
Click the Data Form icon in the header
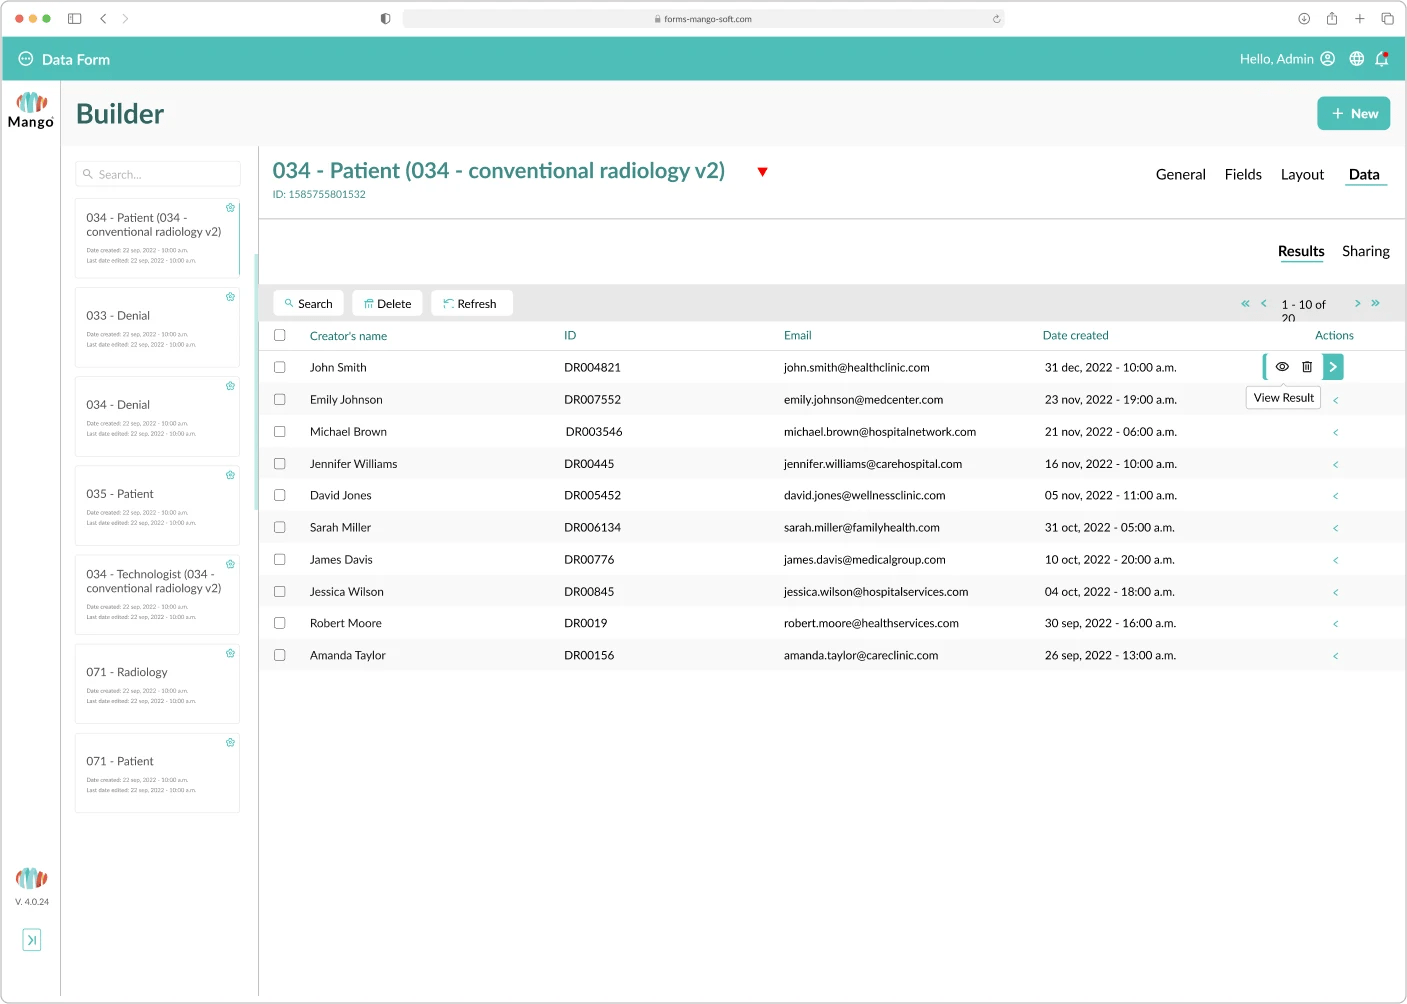(26, 59)
